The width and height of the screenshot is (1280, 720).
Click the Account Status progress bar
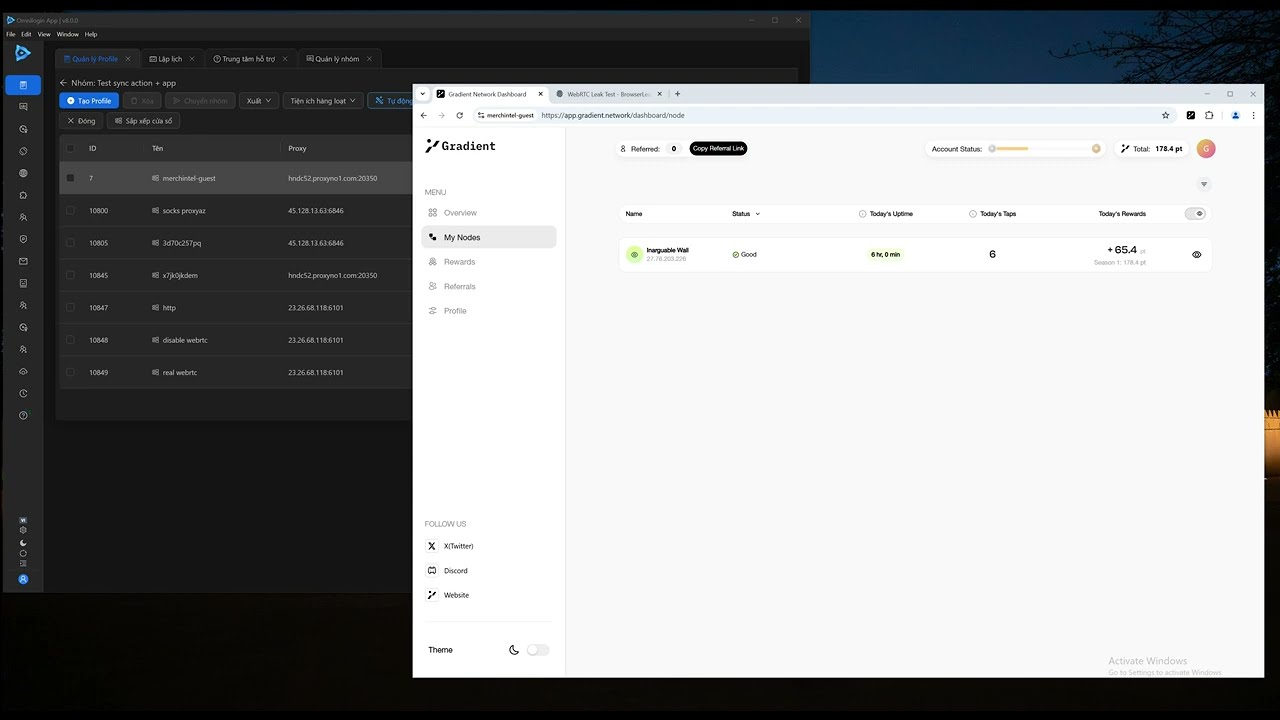[x=1044, y=149]
